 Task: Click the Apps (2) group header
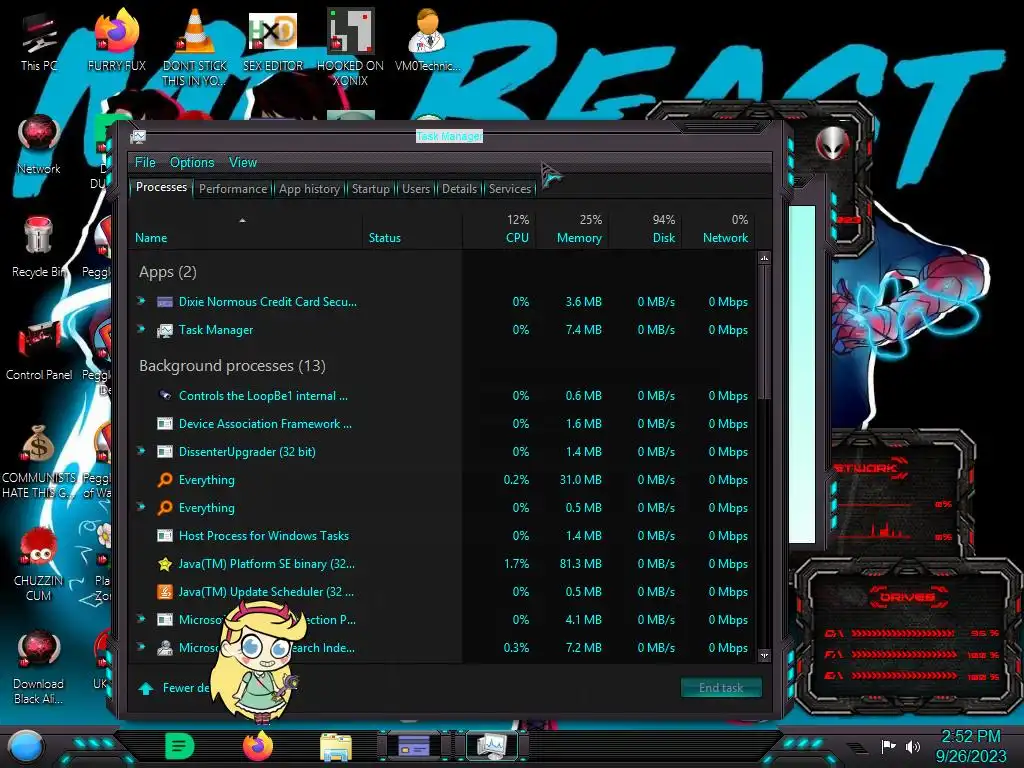coord(168,272)
